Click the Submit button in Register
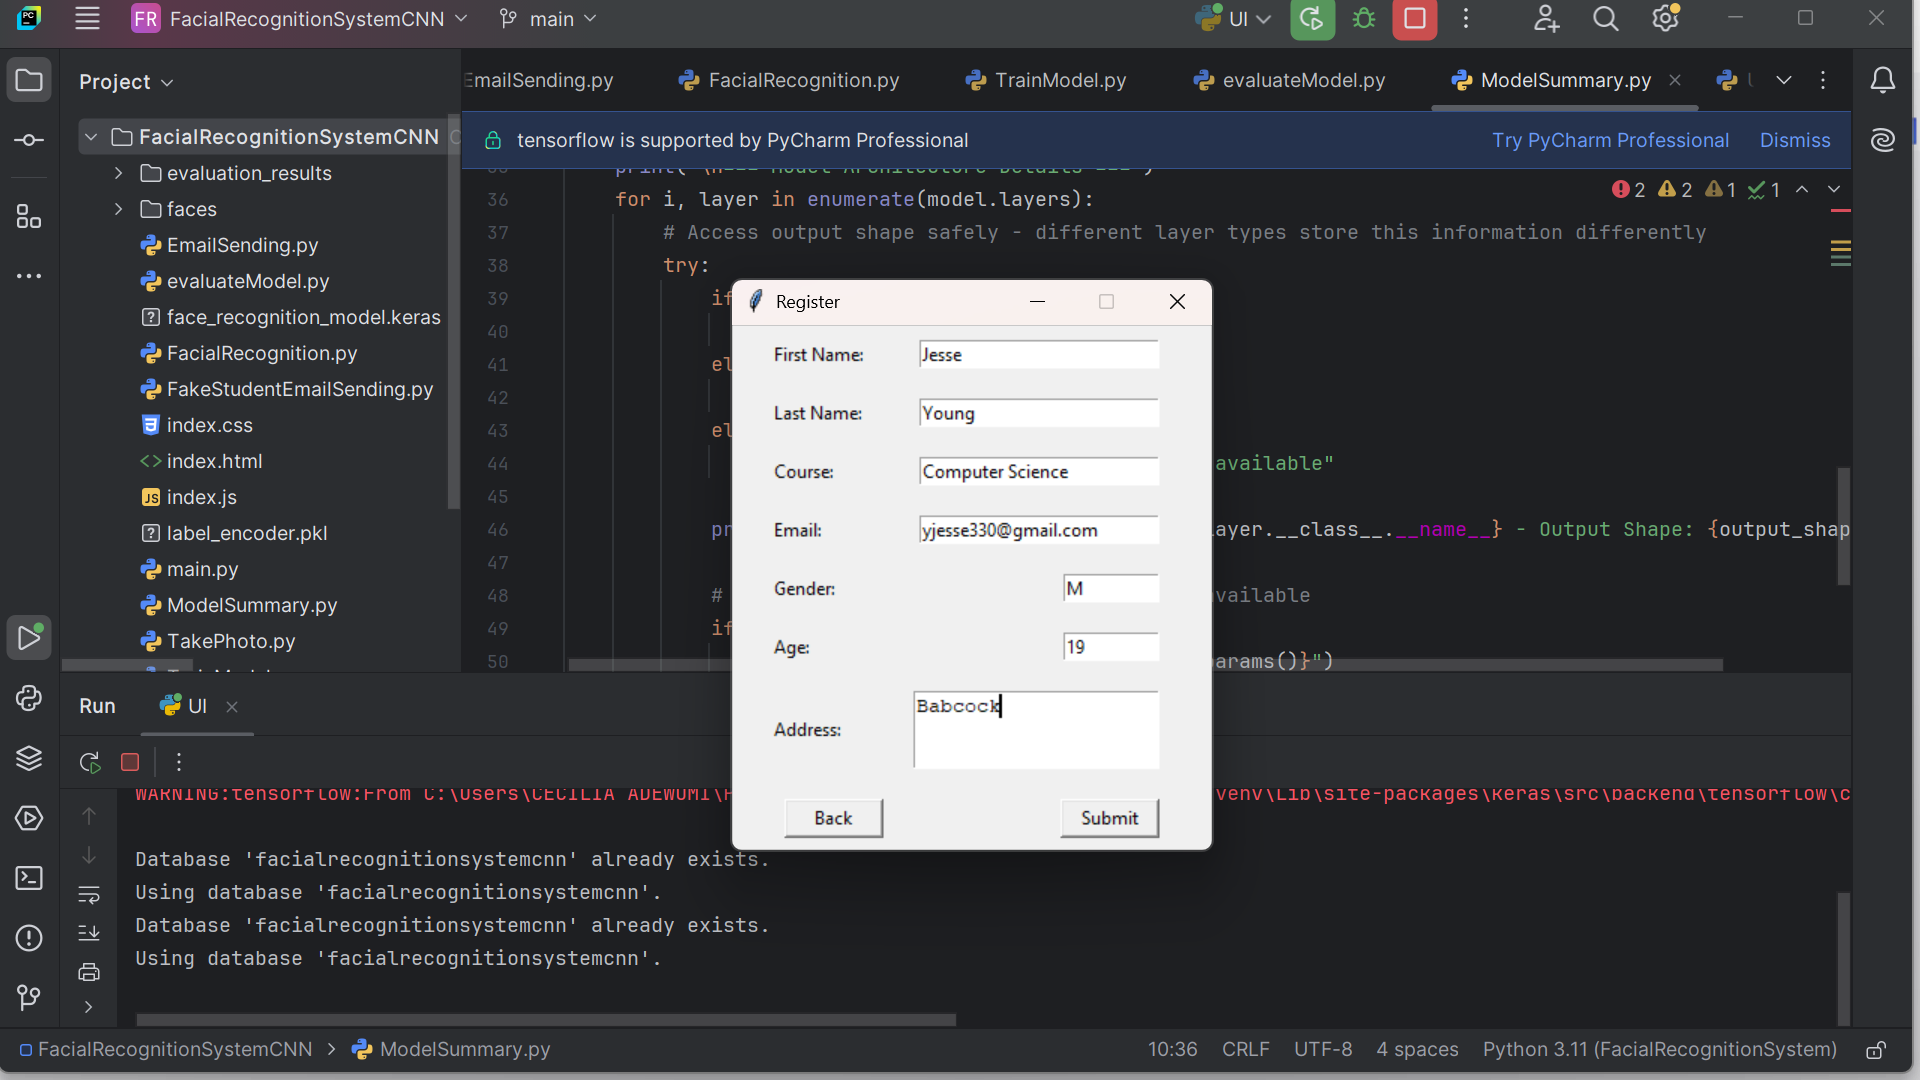Screen dimensions: 1920x1080 (x=1109, y=818)
